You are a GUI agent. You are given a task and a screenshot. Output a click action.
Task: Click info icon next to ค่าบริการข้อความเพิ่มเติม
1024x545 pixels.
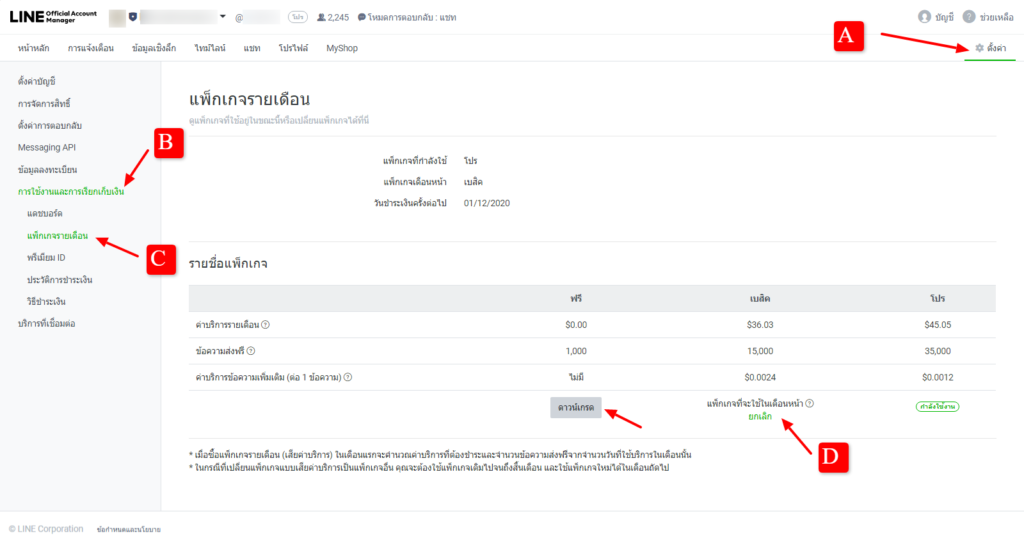(x=346, y=377)
